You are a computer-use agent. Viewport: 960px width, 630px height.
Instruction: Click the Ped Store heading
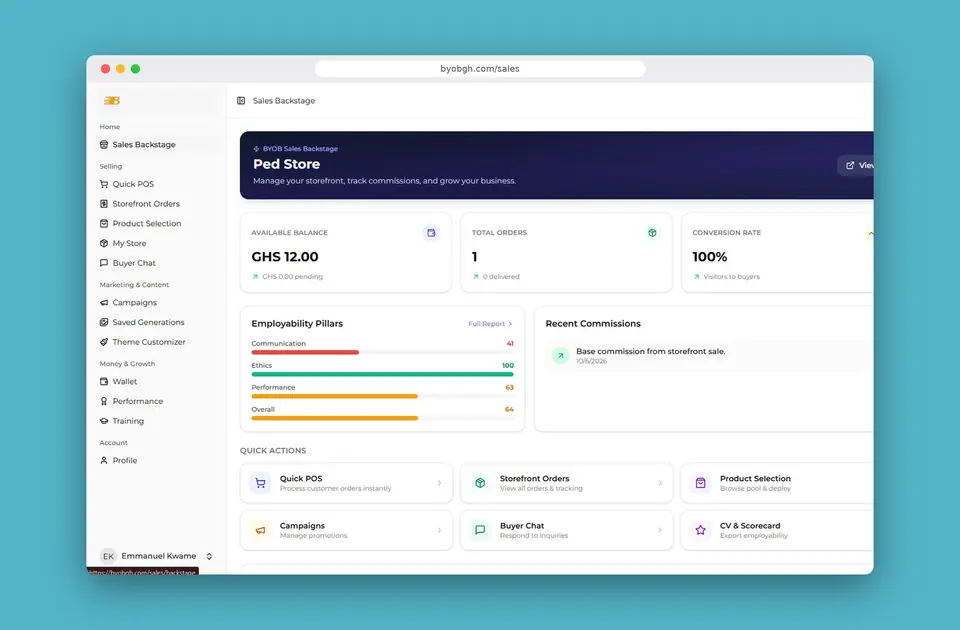pyautogui.click(x=287, y=164)
